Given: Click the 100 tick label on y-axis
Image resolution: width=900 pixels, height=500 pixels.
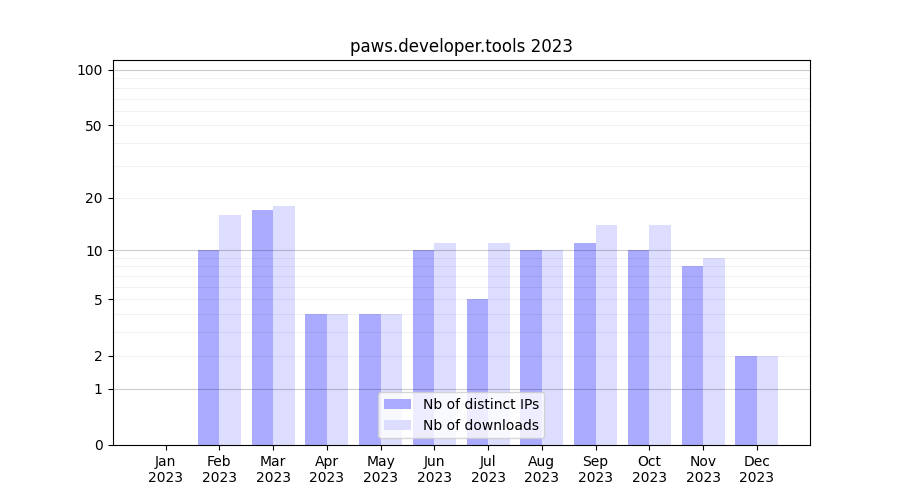Looking at the screenshot, I should [90, 70].
